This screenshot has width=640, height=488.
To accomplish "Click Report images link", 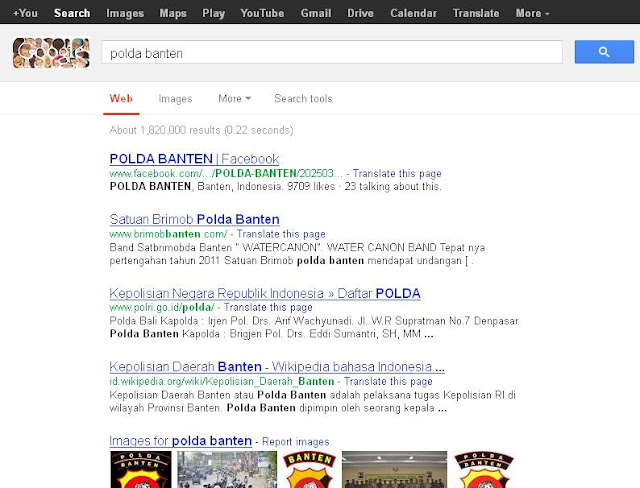I will (x=296, y=441).
